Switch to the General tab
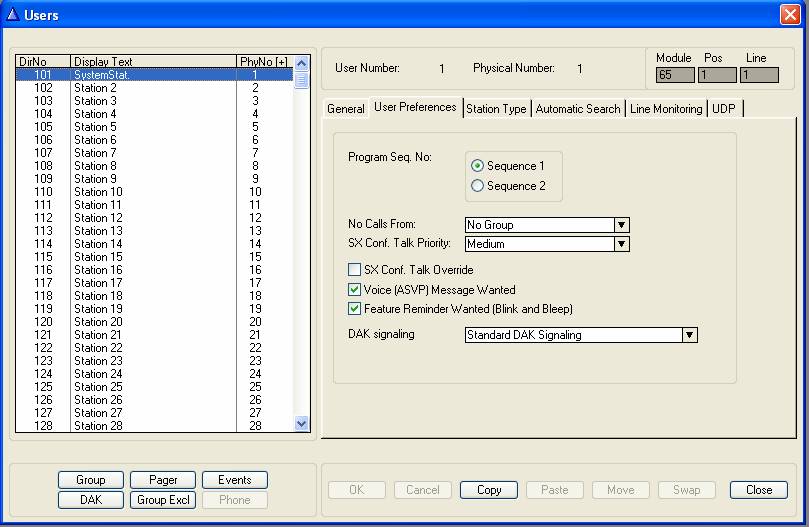The image size is (809, 527). tap(346, 109)
